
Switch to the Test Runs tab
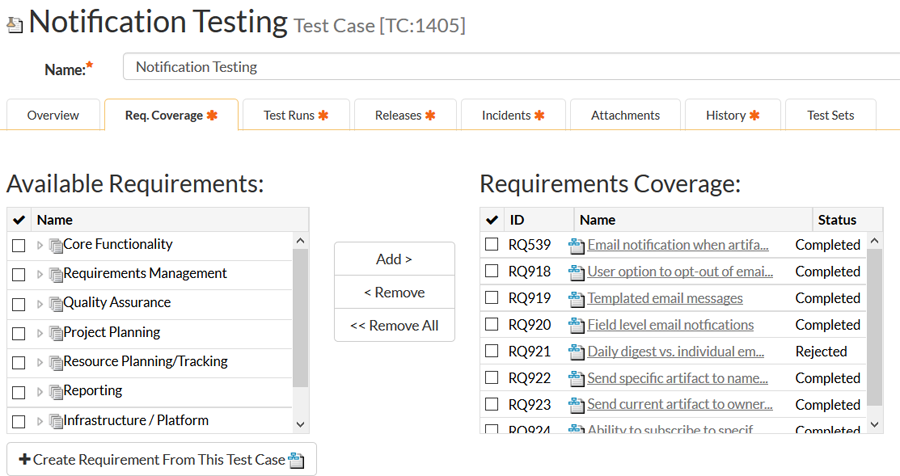tap(295, 115)
